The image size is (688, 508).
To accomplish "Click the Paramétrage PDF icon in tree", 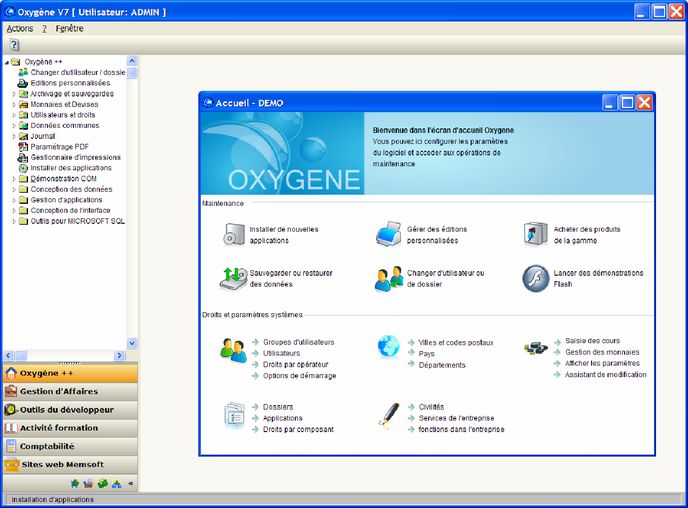I will [x=23, y=147].
